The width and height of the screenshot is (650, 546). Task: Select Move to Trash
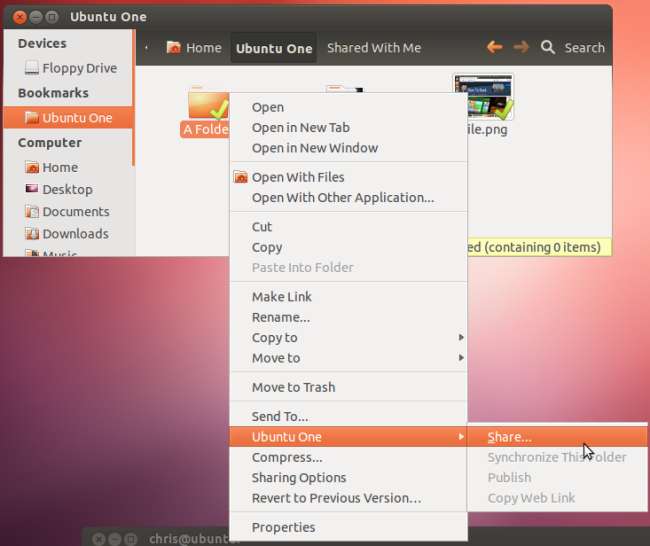(348, 387)
